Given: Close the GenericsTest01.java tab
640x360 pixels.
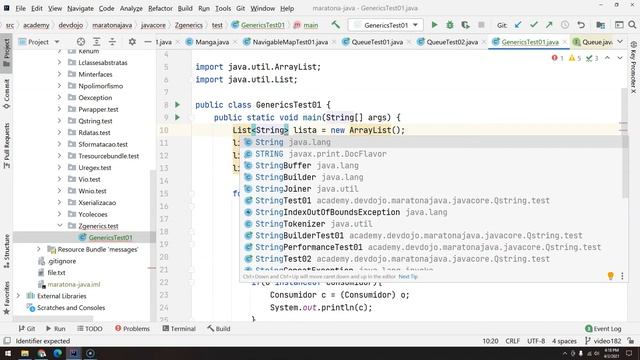Looking at the screenshot, I should tap(564, 42).
